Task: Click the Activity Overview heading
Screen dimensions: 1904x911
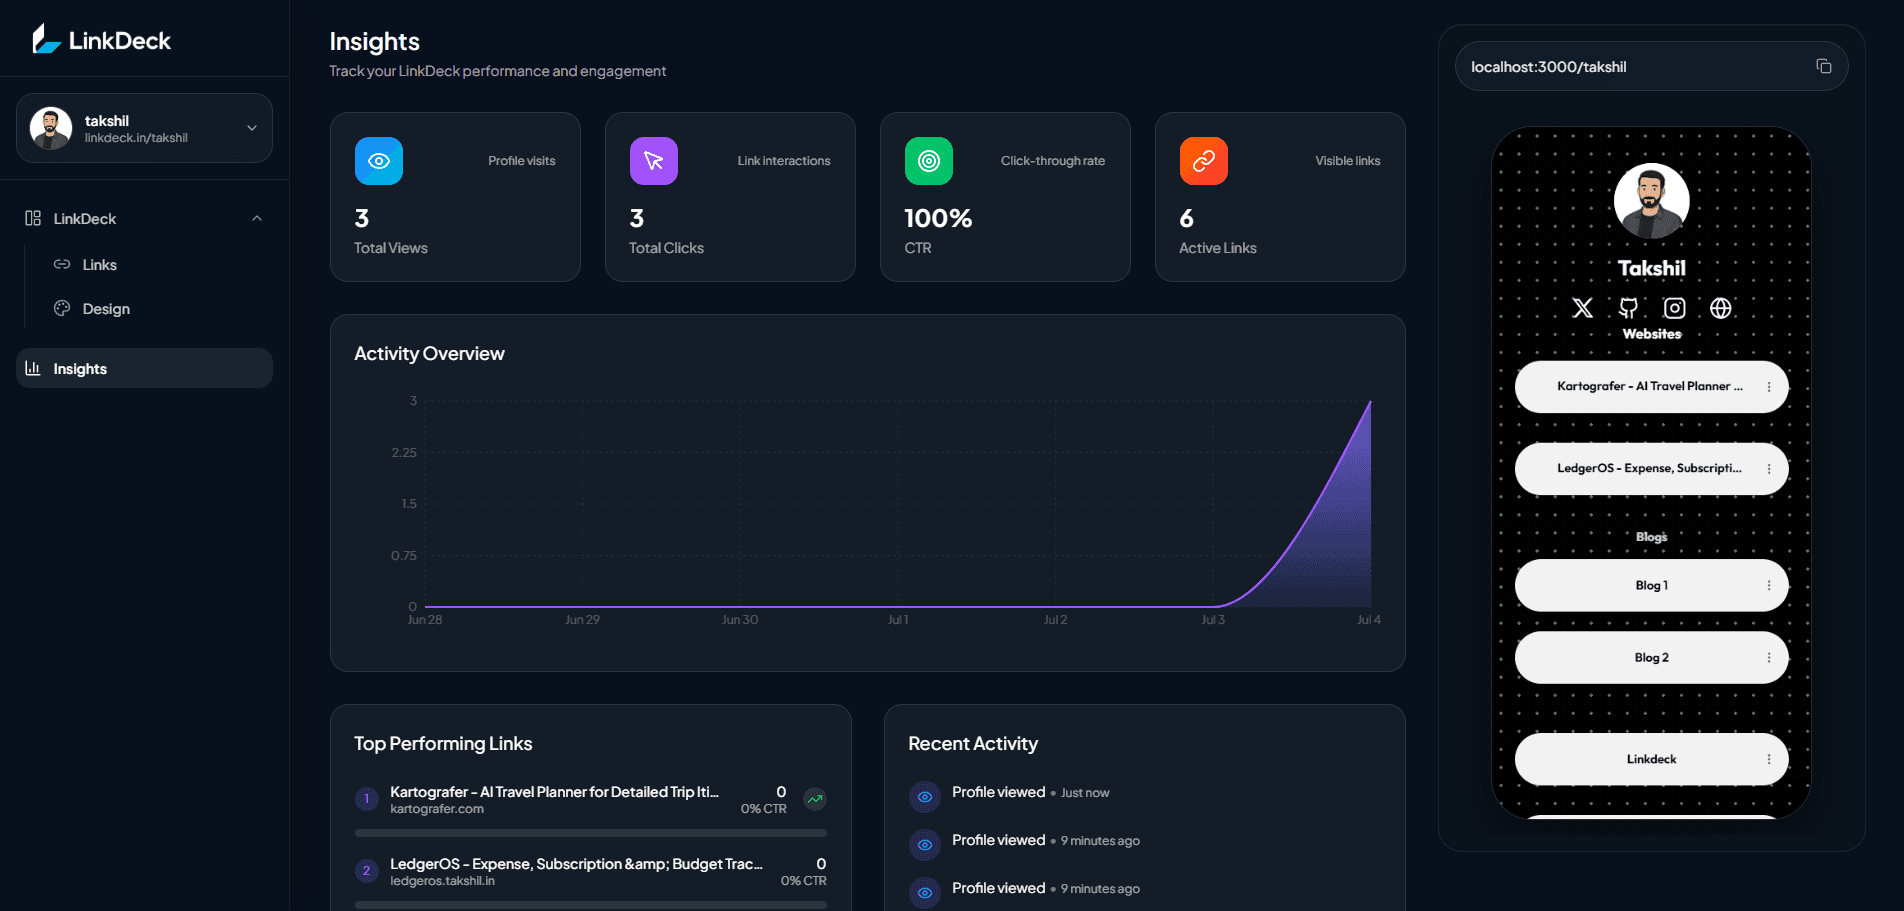Action: tap(429, 354)
